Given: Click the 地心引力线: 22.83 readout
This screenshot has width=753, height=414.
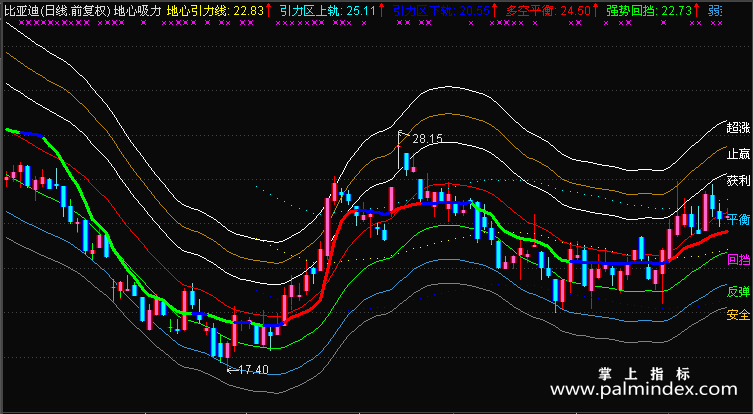Looking at the screenshot, I should (215, 10).
